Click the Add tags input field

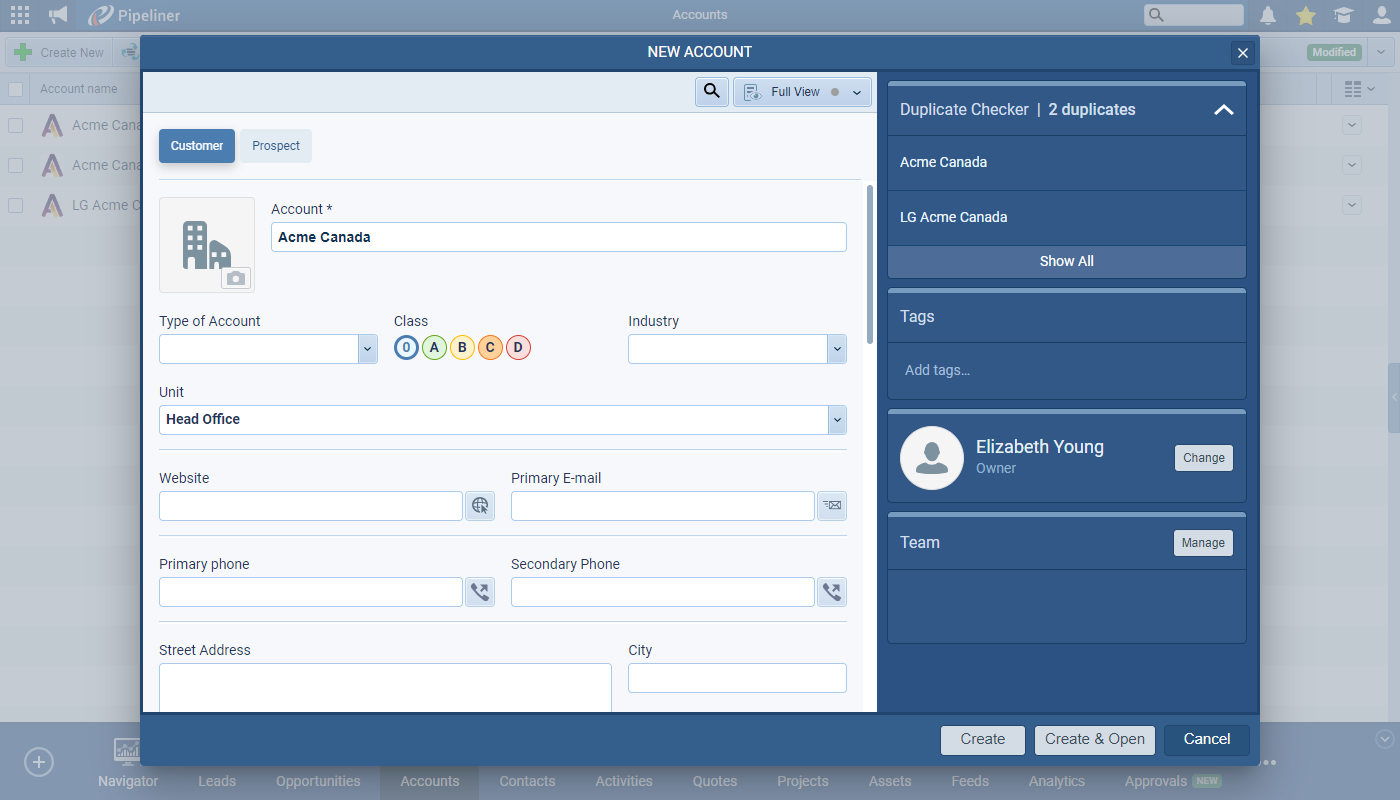click(1066, 370)
